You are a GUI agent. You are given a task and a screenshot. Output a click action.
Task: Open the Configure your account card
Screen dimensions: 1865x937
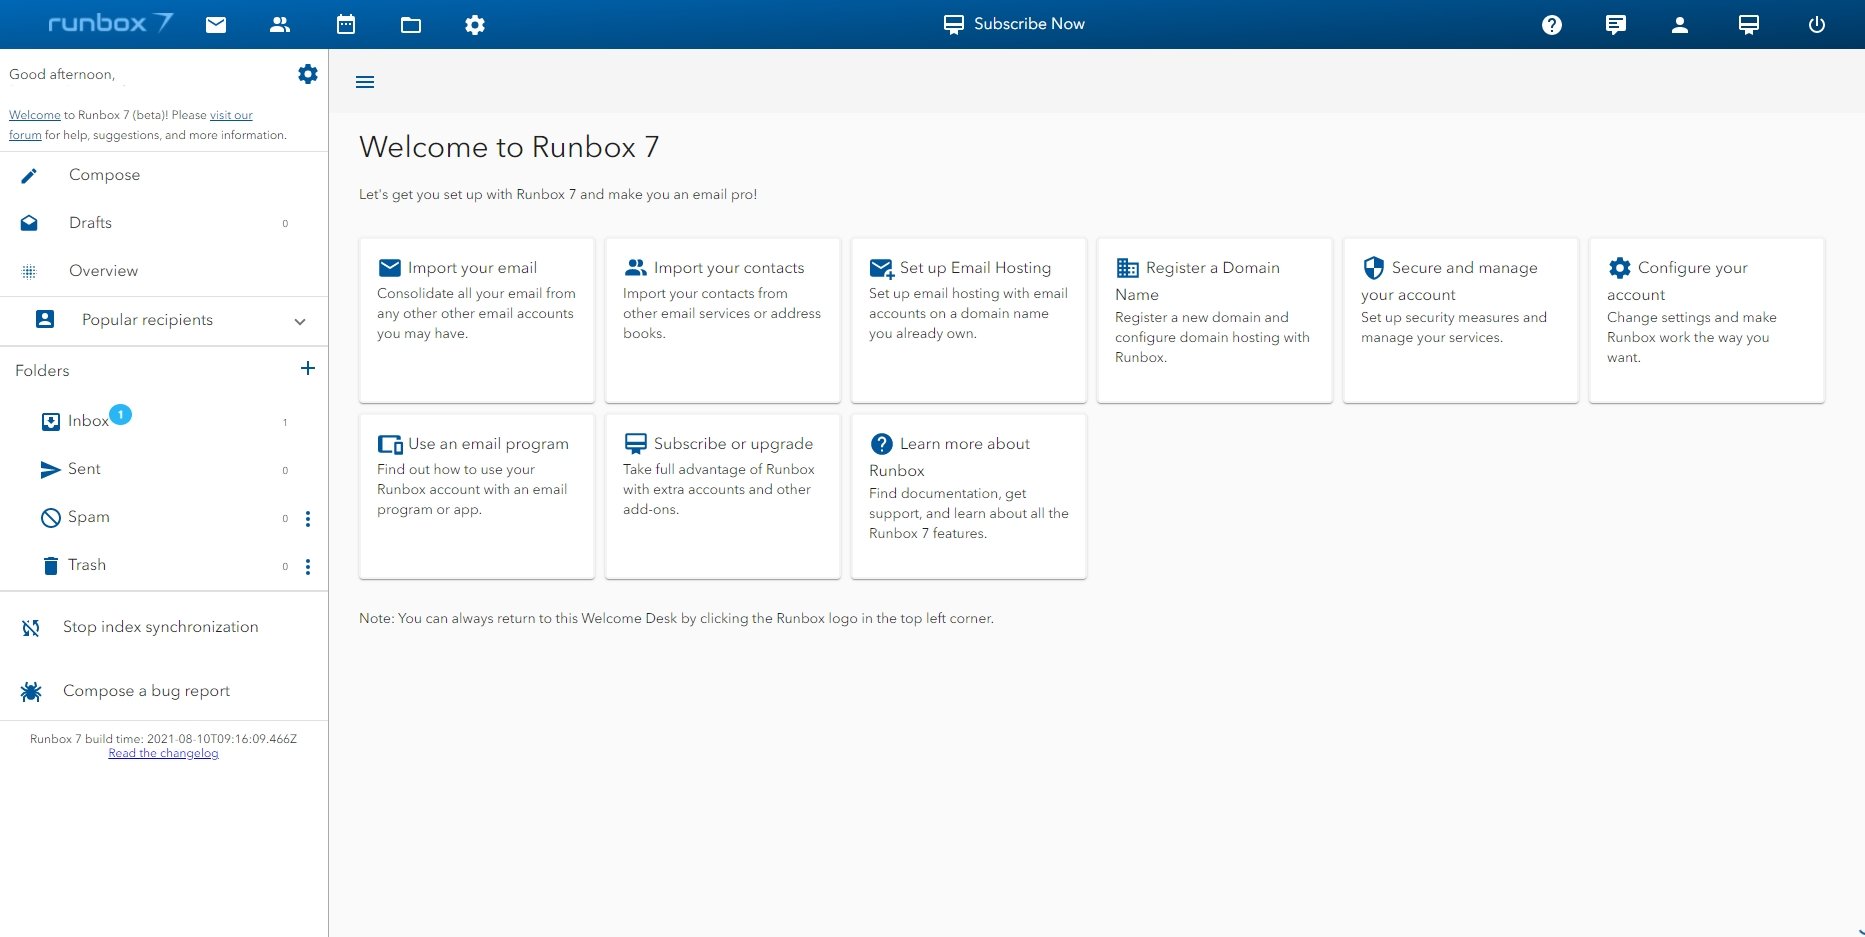pos(1707,320)
